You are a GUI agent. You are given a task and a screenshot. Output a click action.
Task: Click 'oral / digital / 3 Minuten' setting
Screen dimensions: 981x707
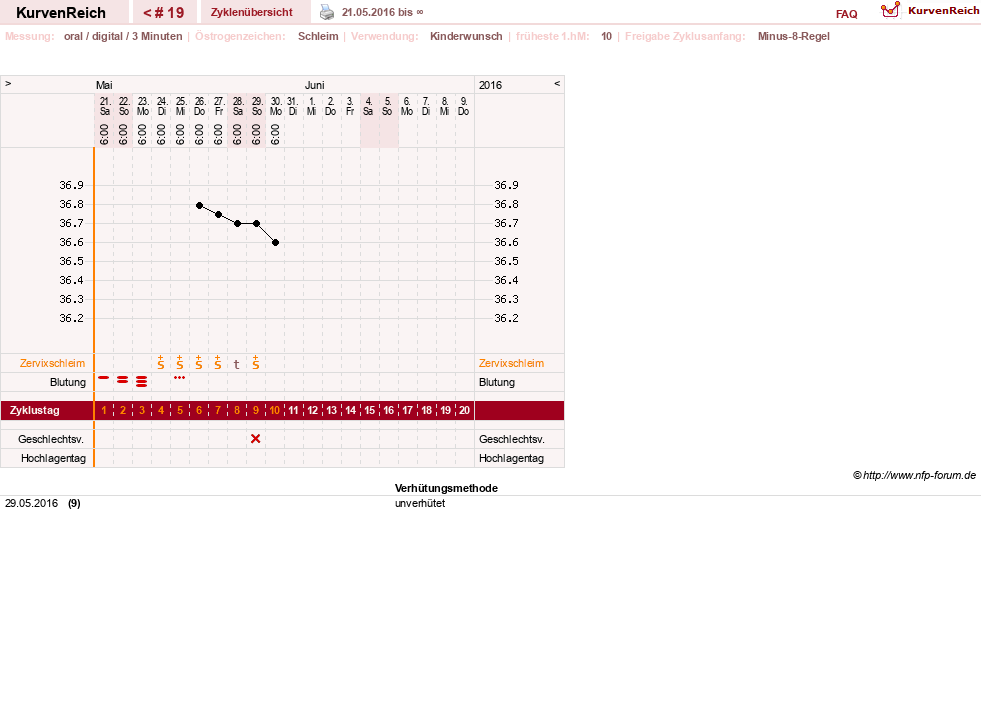[123, 36]
